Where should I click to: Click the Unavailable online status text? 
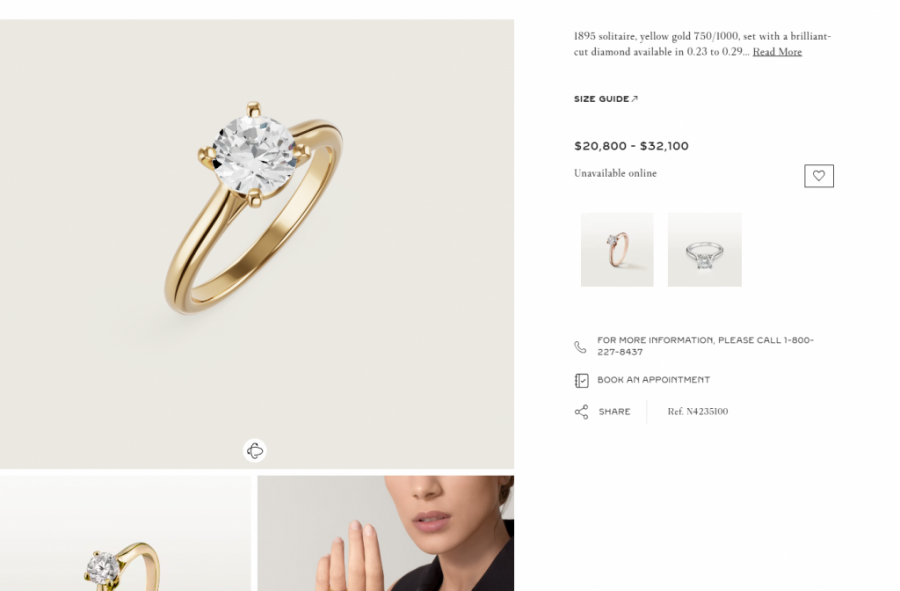[x=615, y=173]
